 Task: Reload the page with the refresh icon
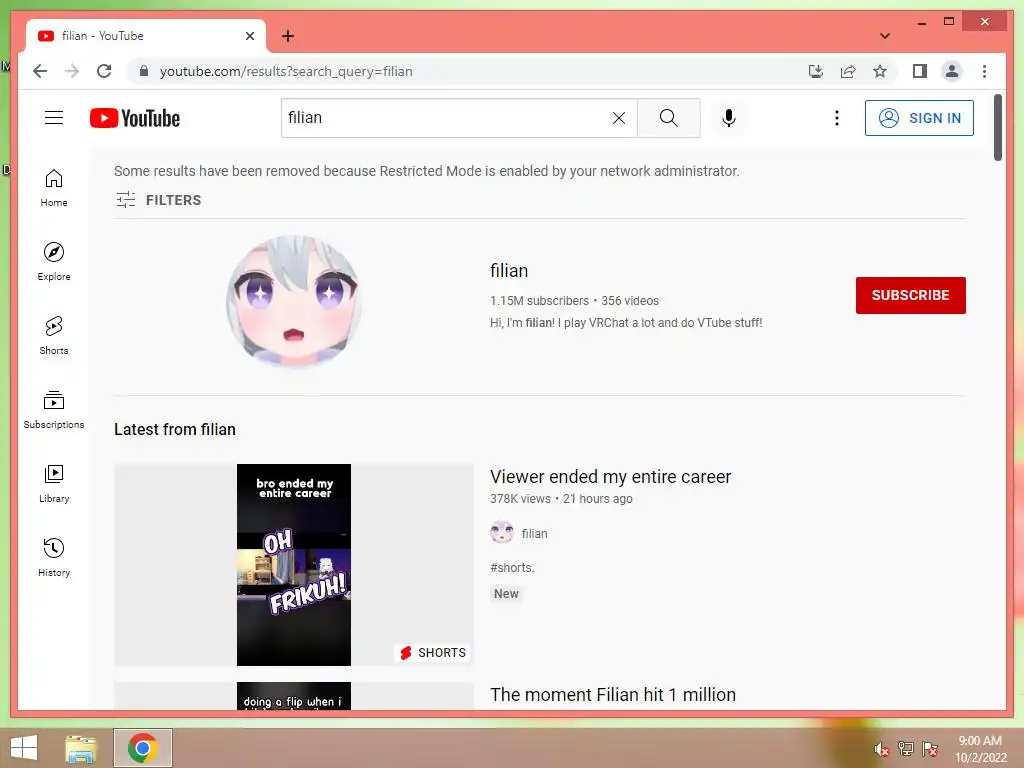pos(104,71)
